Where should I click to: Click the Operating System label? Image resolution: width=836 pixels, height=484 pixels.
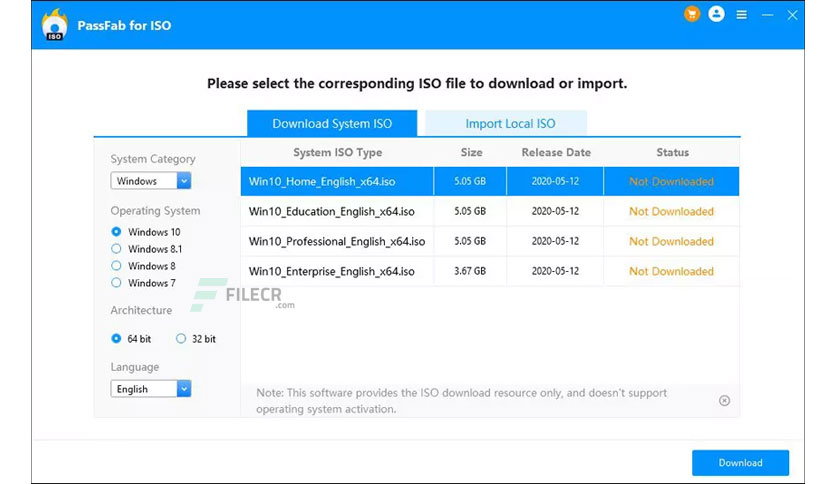(x=155, y=211)
